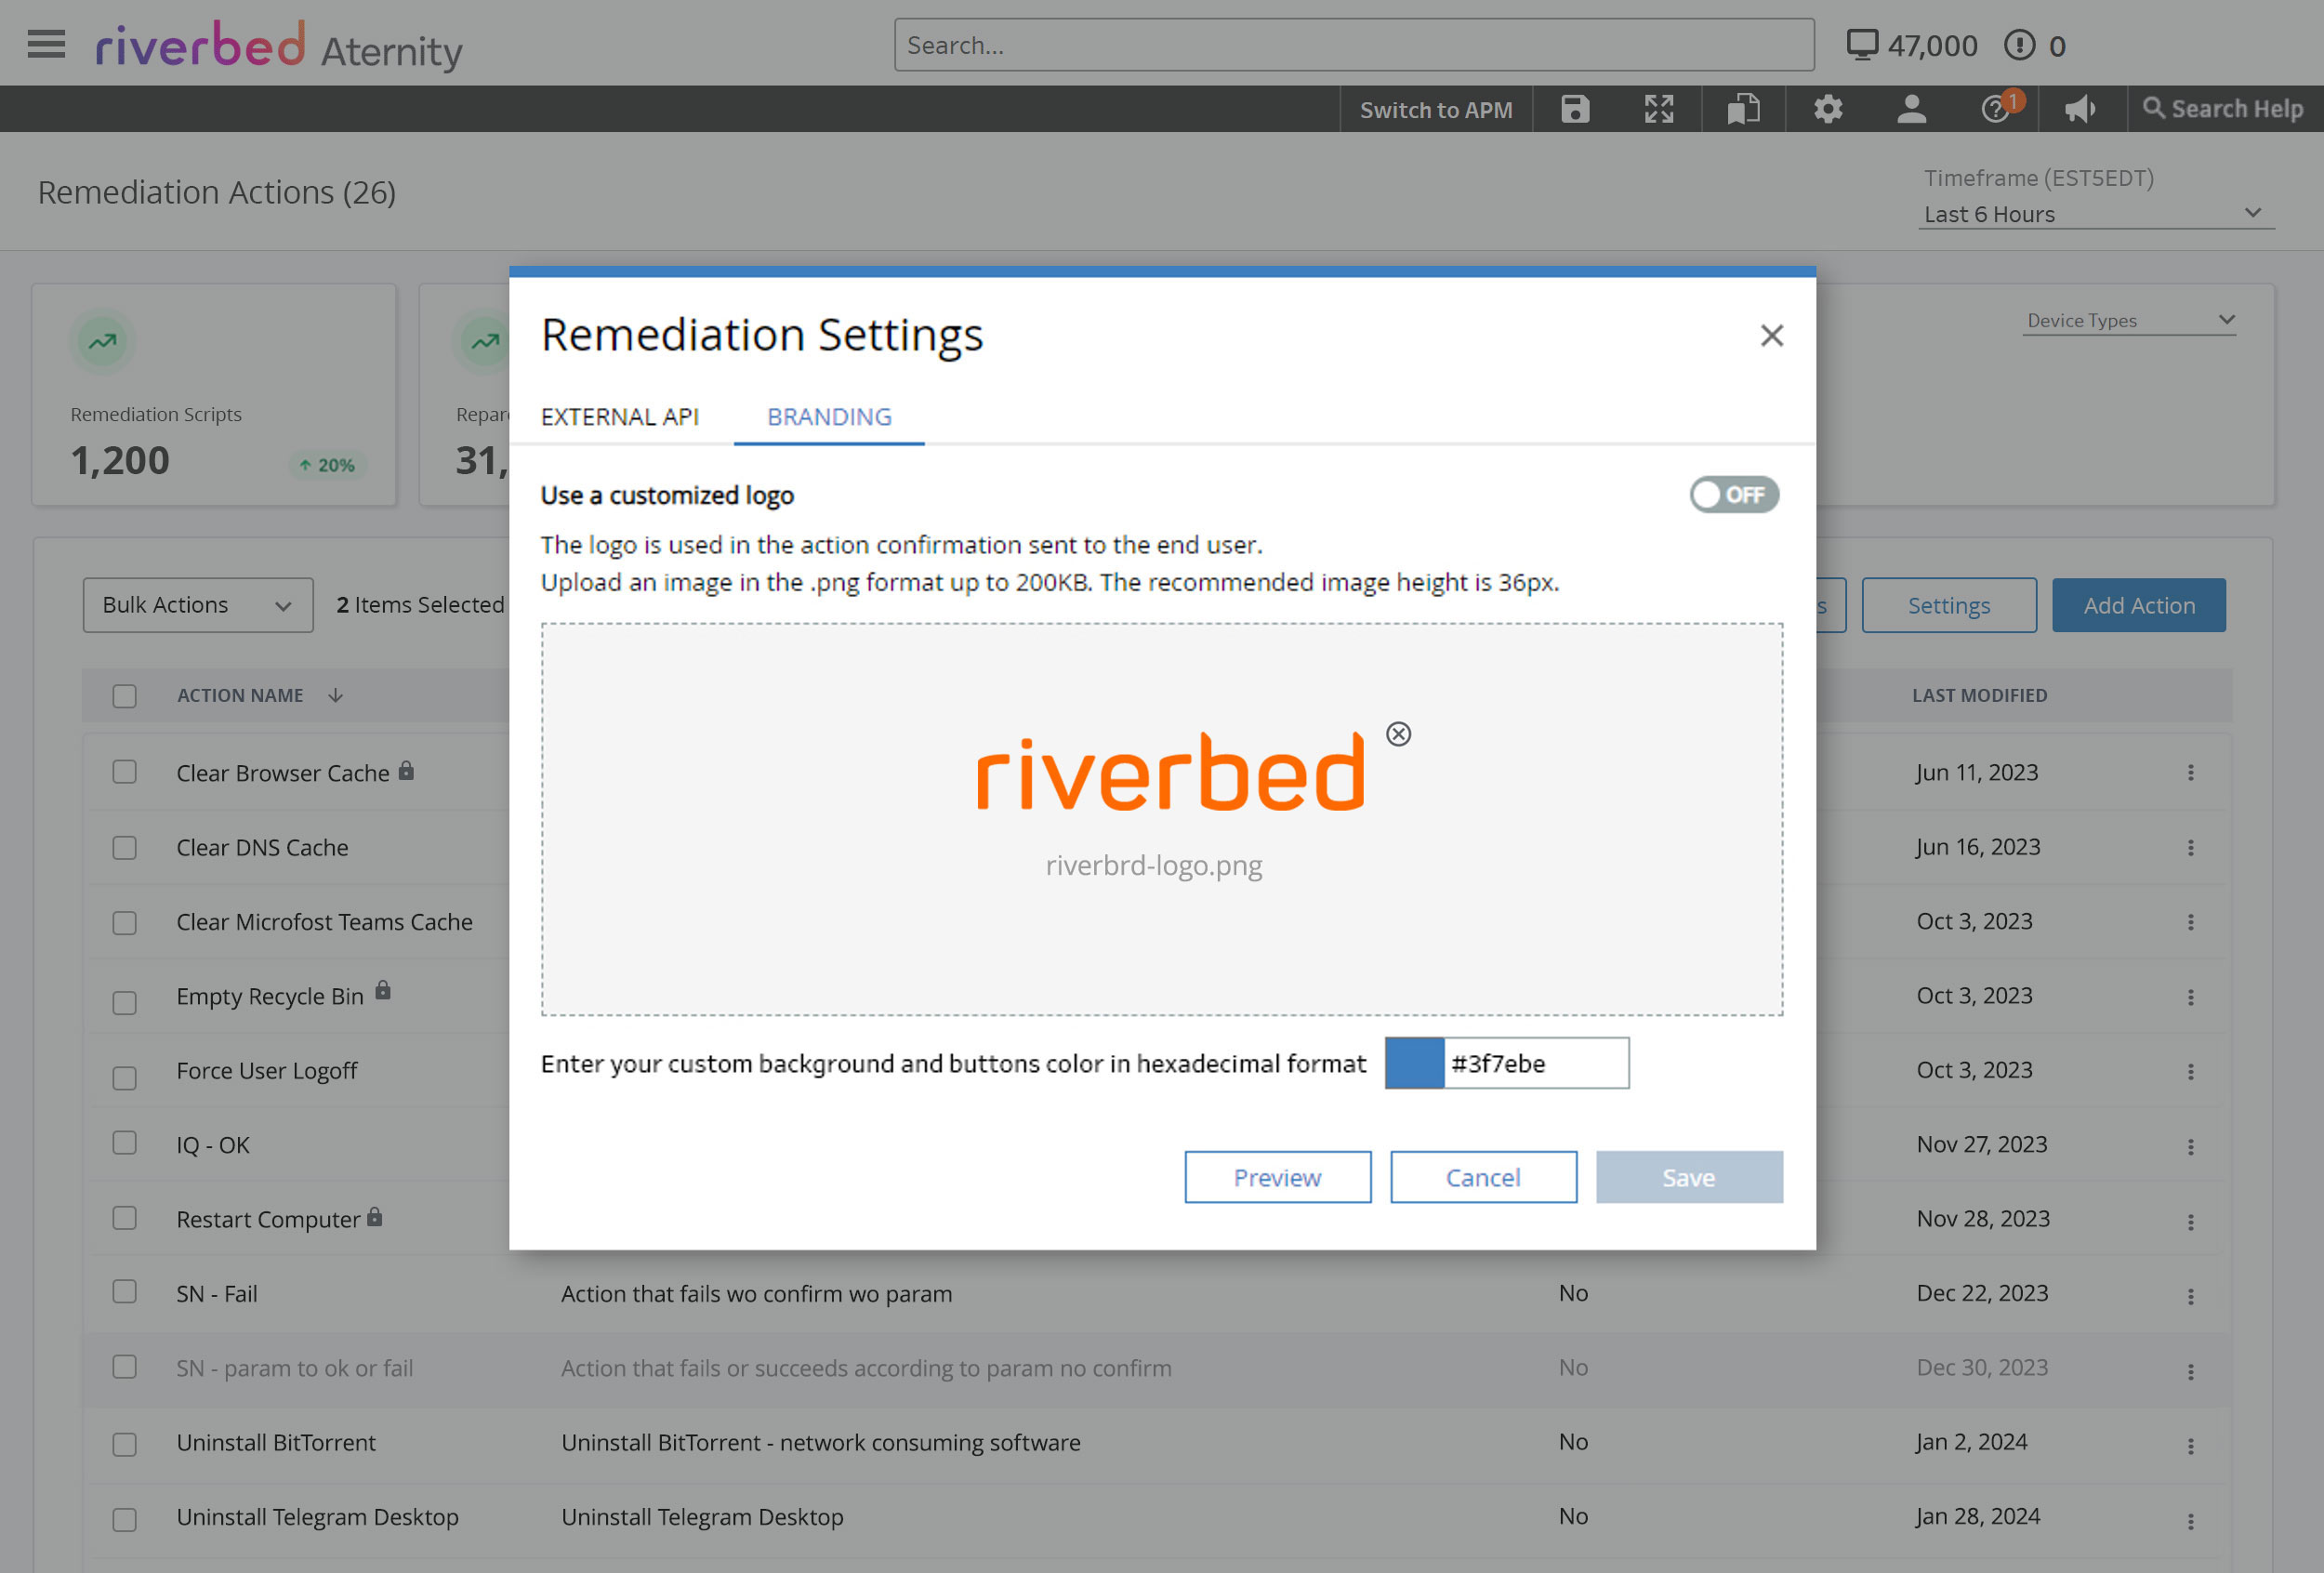
Task: Check the Clear Browser Cache checkbox
Action: pyautogui.click(x=124, y=772)
